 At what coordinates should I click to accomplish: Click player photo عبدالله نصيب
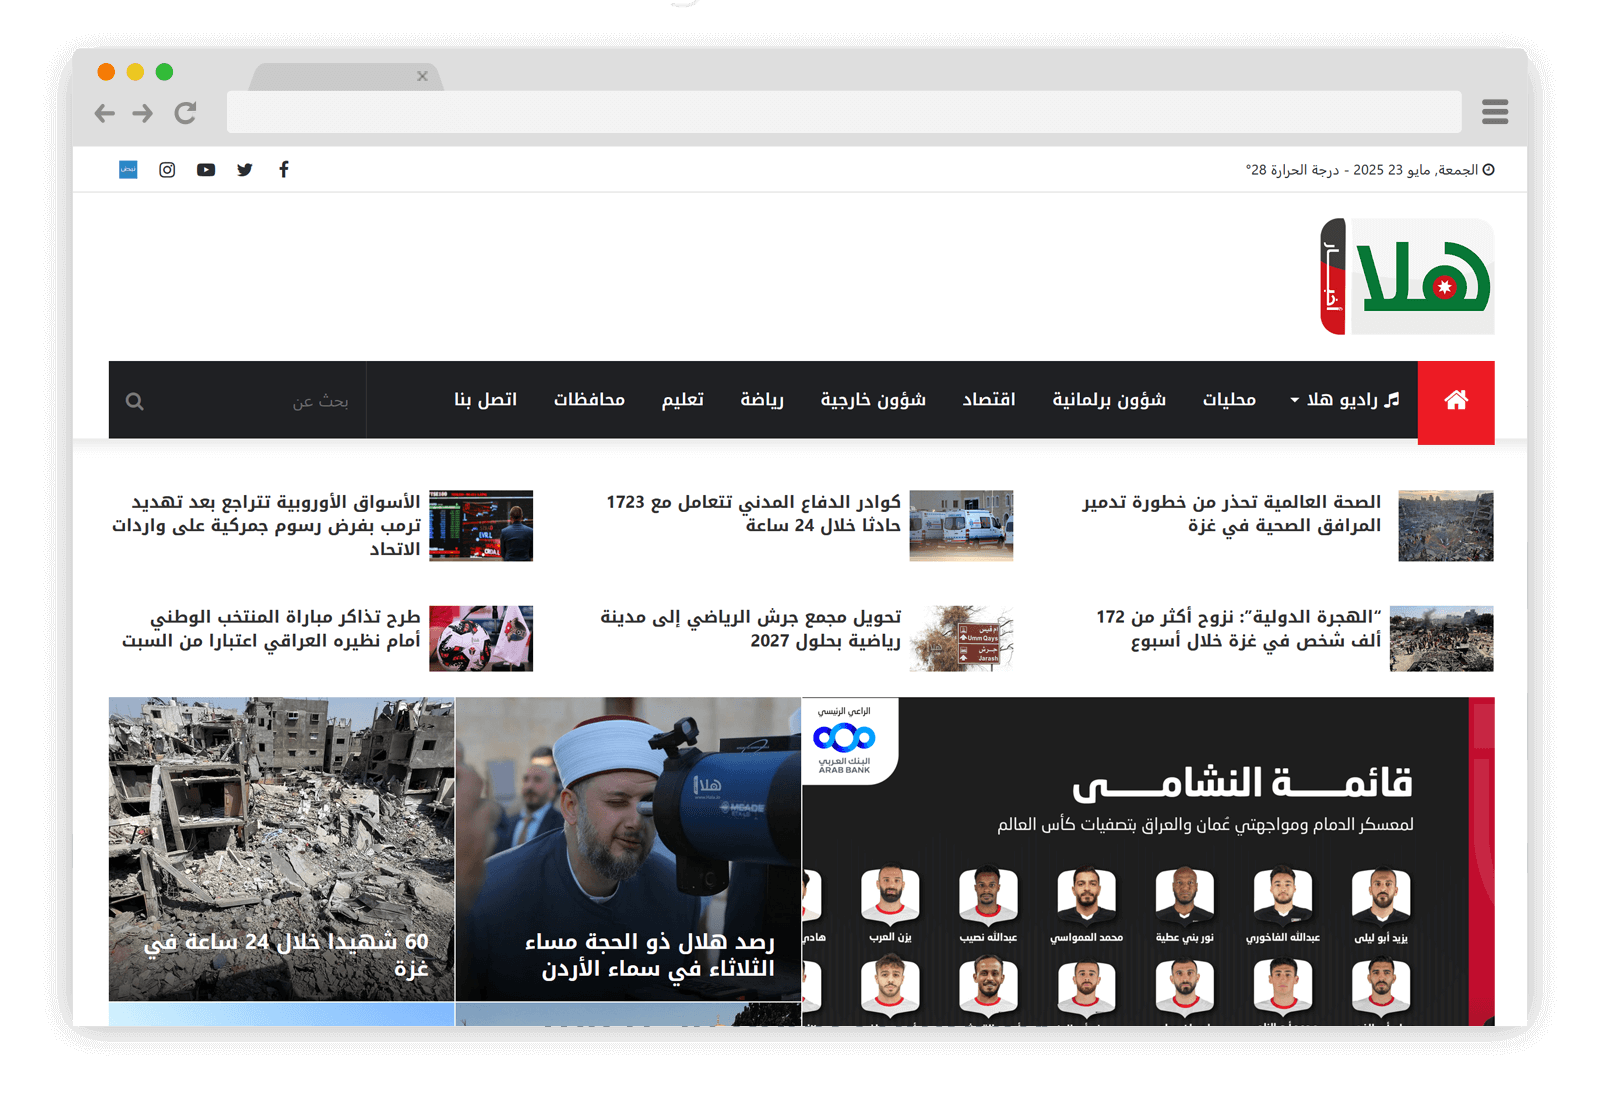click(988, 896)
